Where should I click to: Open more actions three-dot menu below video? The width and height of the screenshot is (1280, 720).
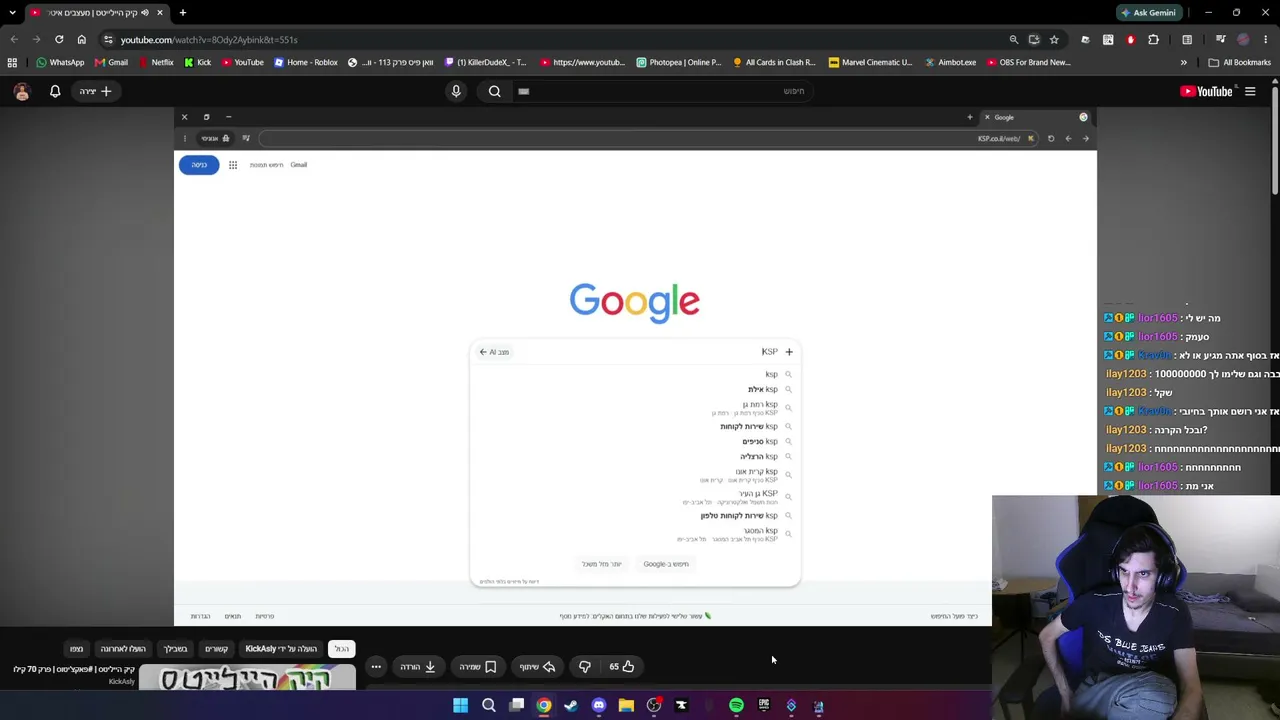click(x=376, y=667)
